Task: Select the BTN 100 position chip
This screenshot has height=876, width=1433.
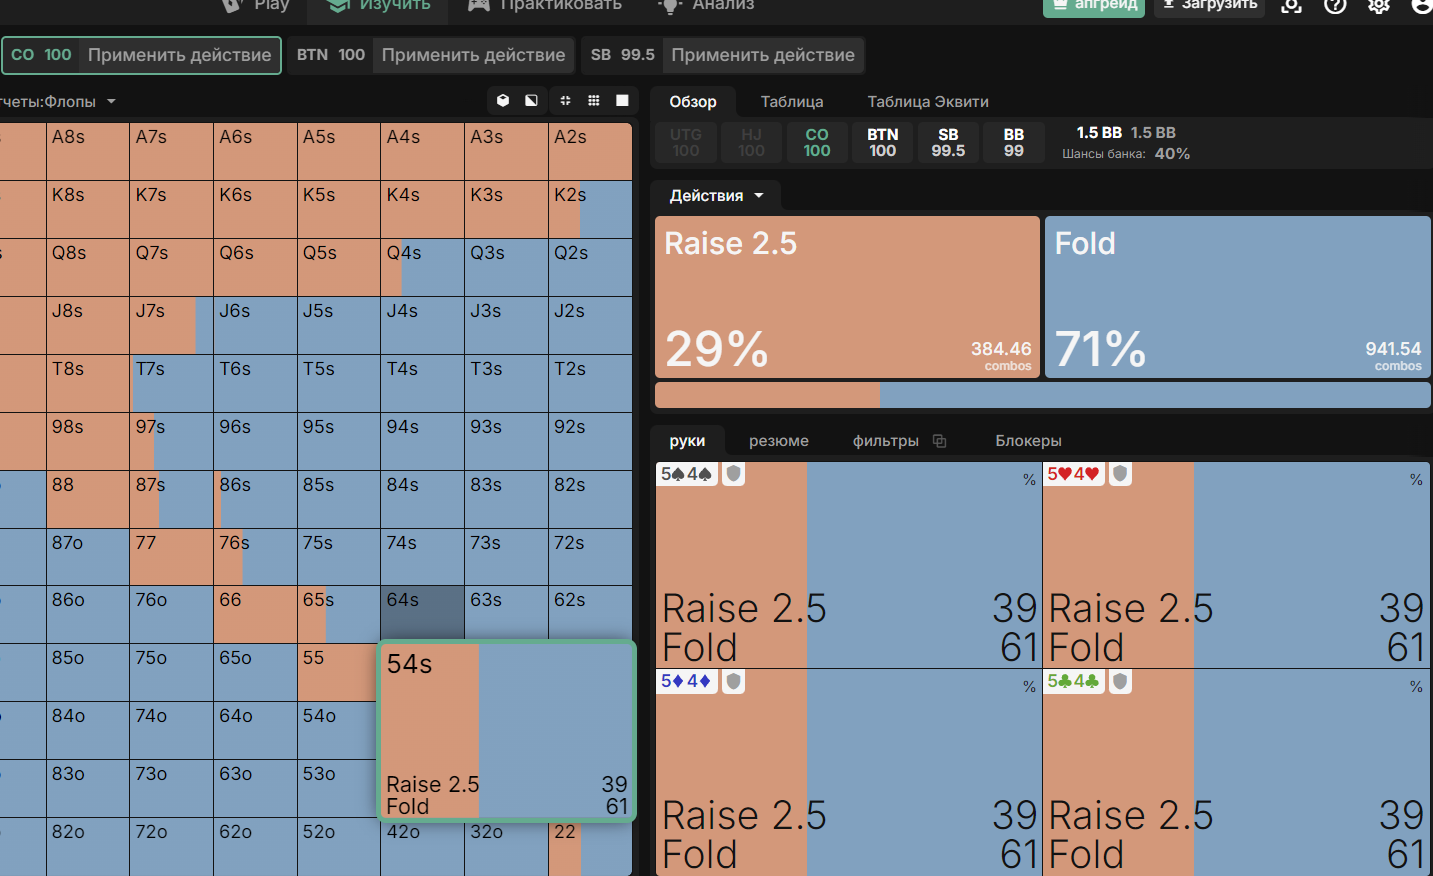Action: pos(882,142)
